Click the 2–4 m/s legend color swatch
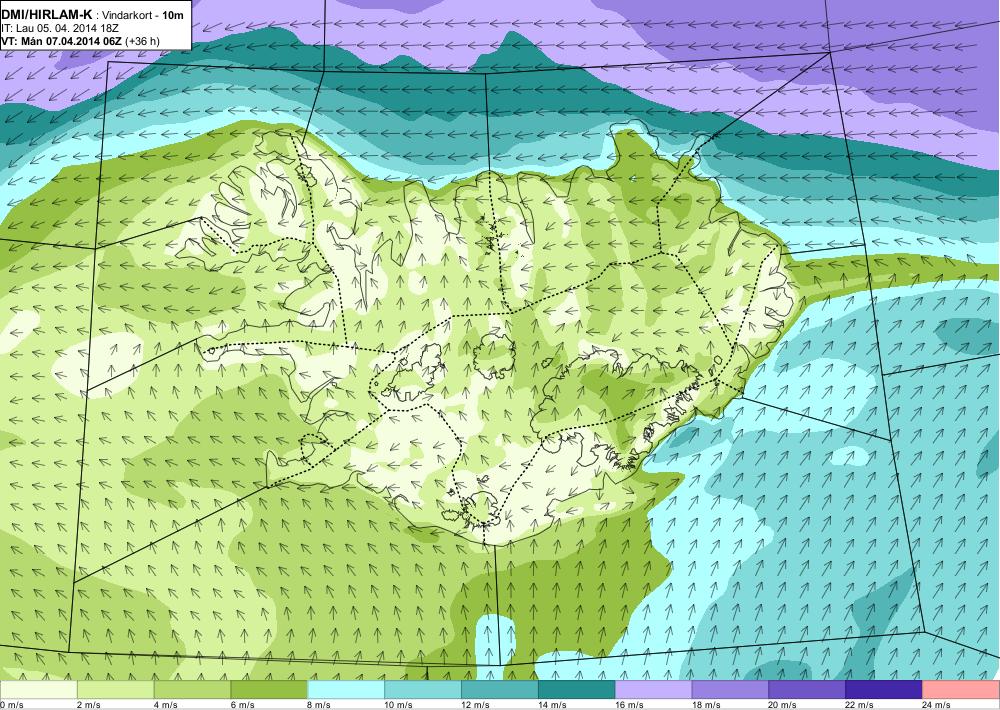 pos(115,690)
